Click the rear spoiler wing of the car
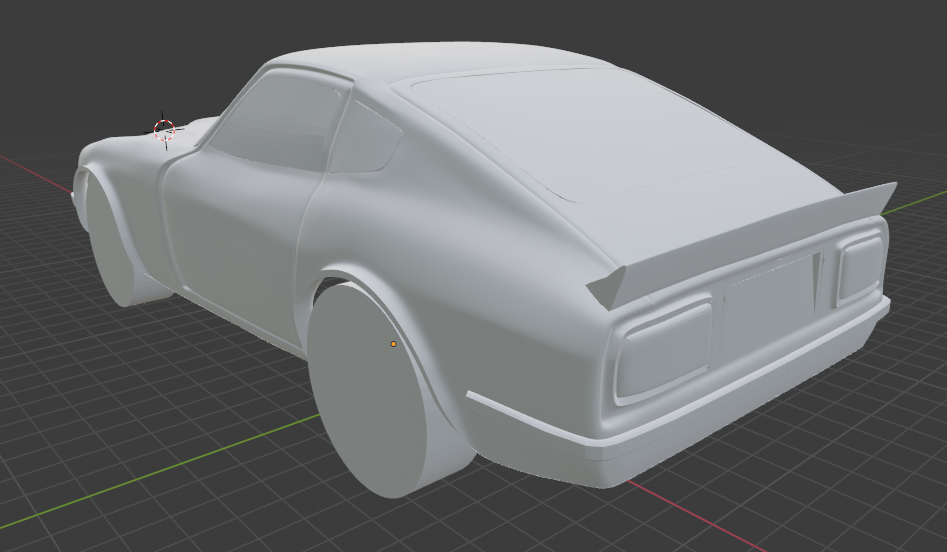Viewport: 947px width, 552px height. pyautogui.click(x=742, y=245)
